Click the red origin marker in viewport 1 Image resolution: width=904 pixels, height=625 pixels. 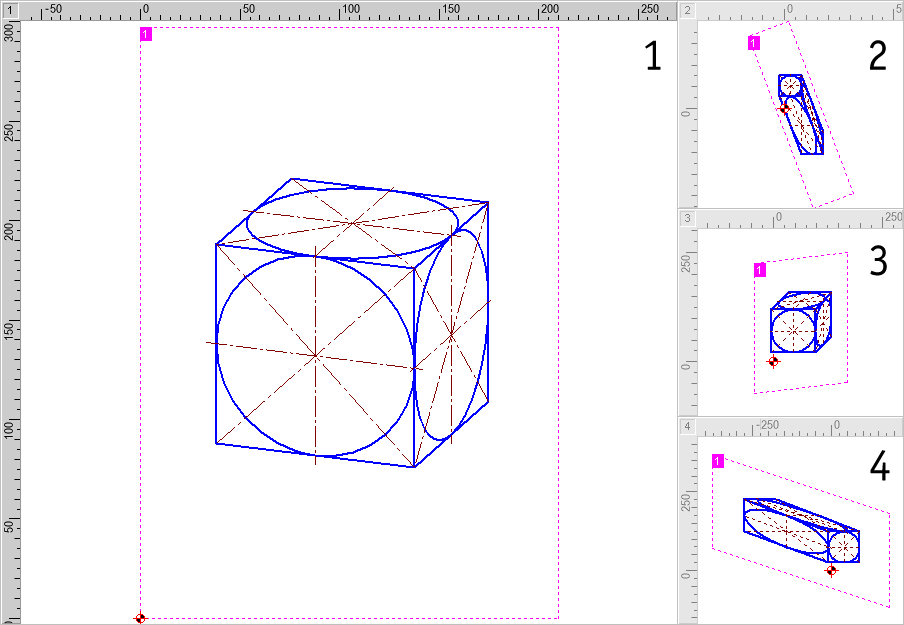pos(140,618)
